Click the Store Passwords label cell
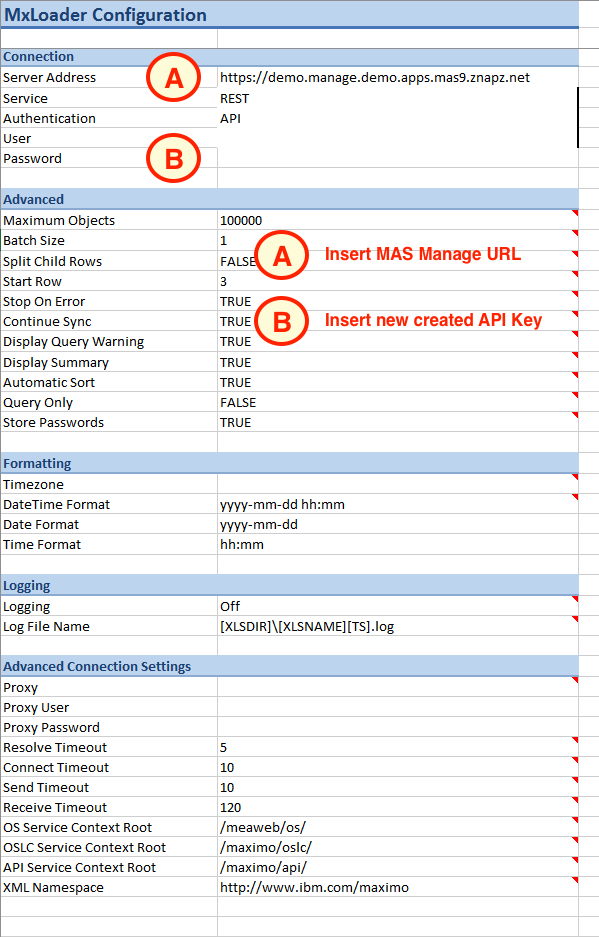599x937 pixels. (x=109, y=422)
